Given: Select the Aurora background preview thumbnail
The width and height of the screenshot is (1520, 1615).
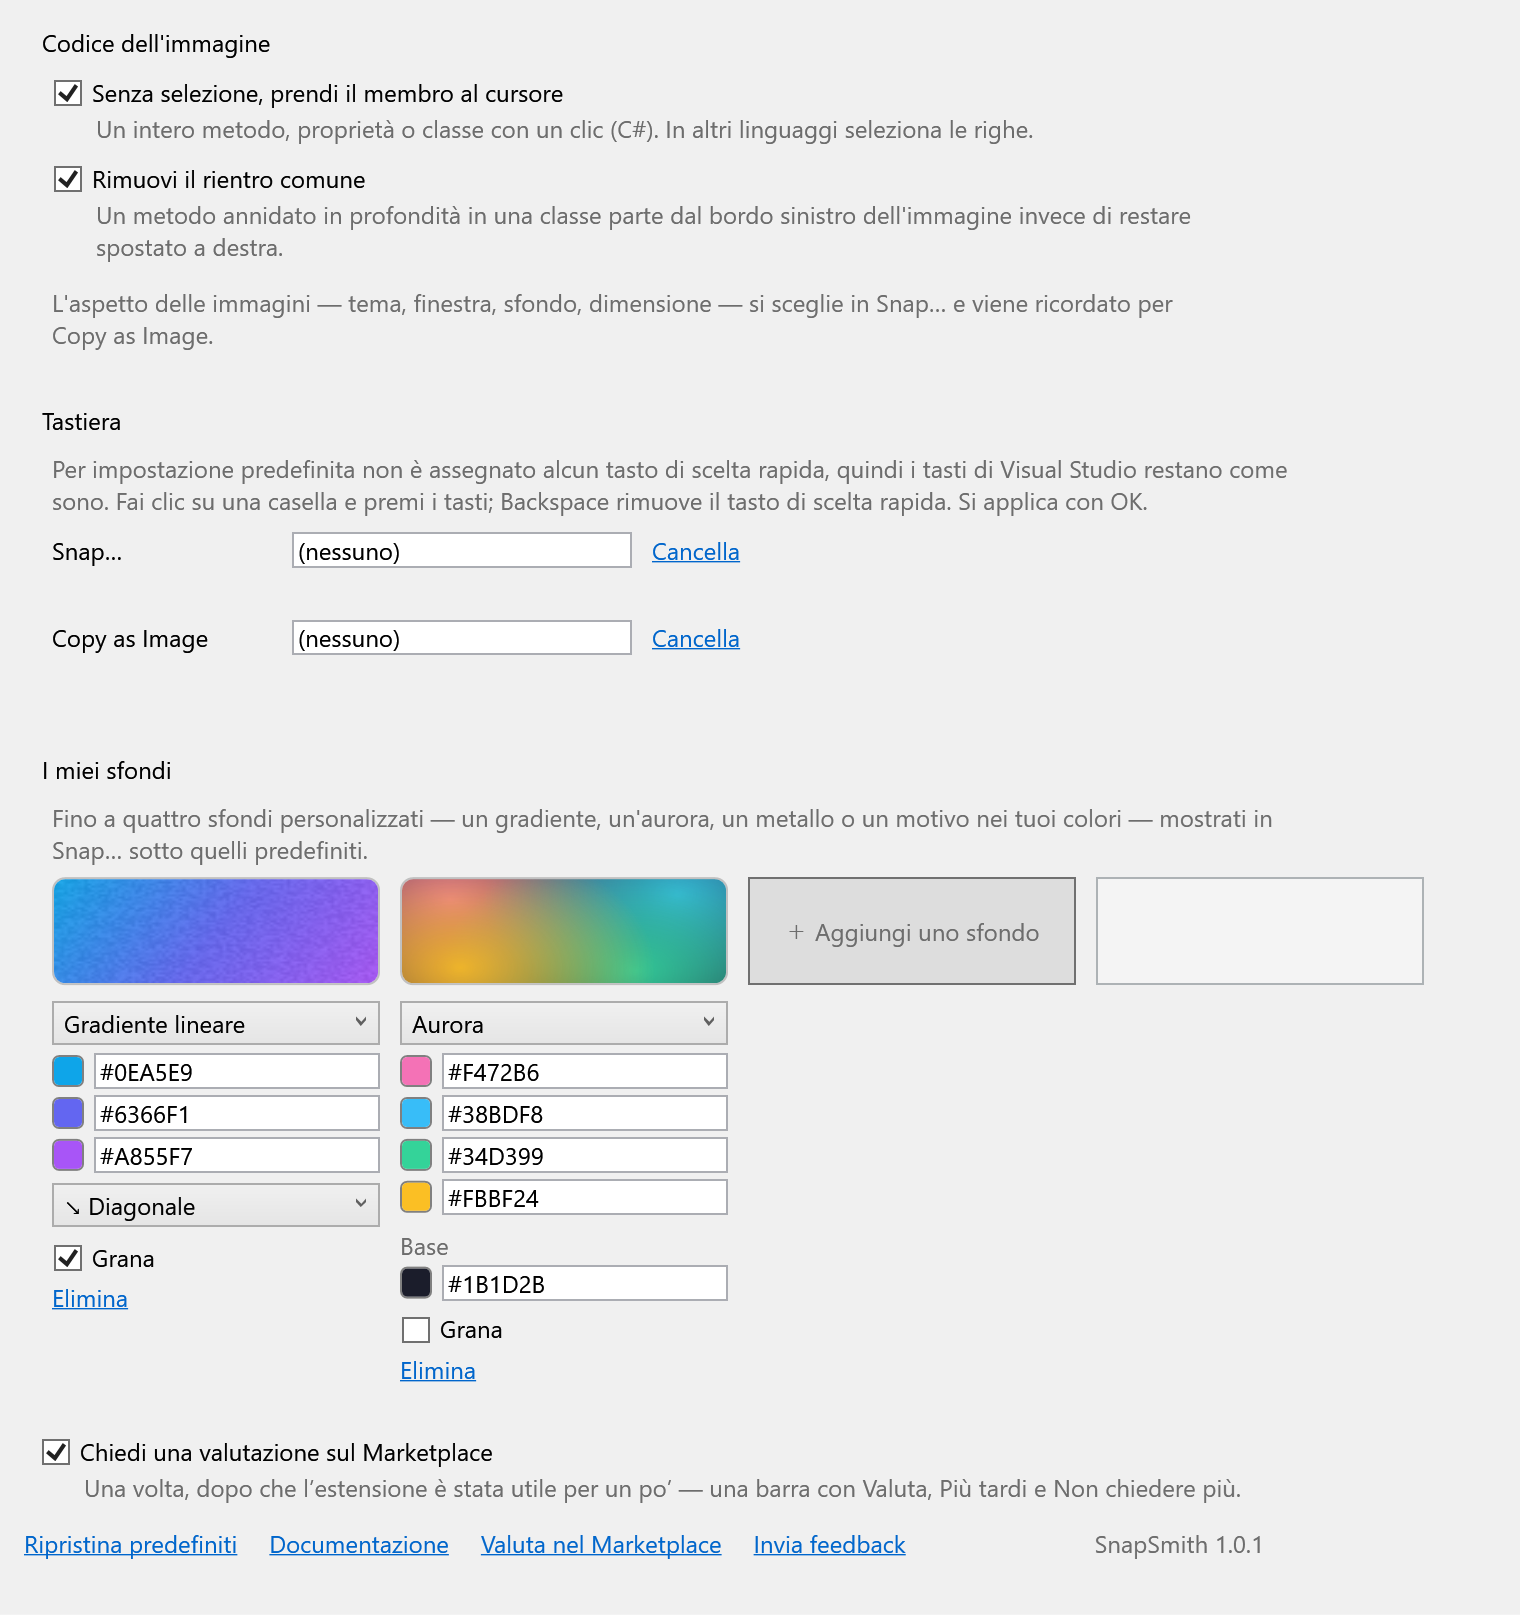Looking at the screenshot, I should 564,932.
